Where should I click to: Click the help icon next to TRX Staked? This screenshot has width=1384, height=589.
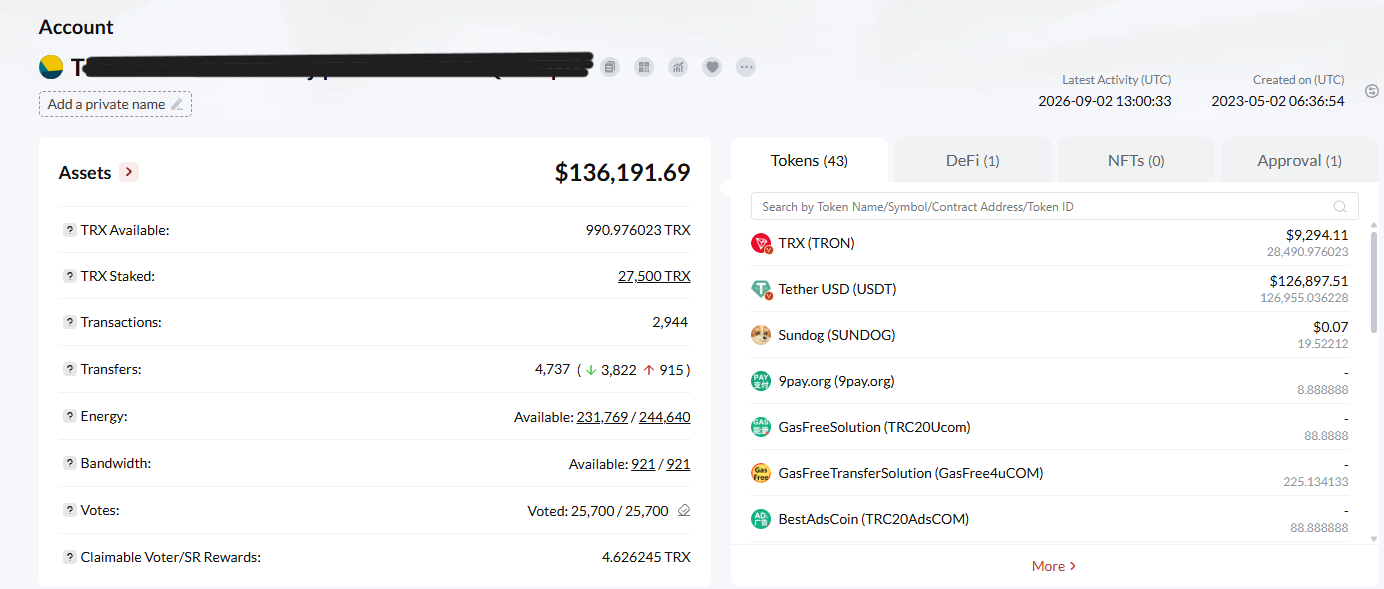click(x=69, y=276)
